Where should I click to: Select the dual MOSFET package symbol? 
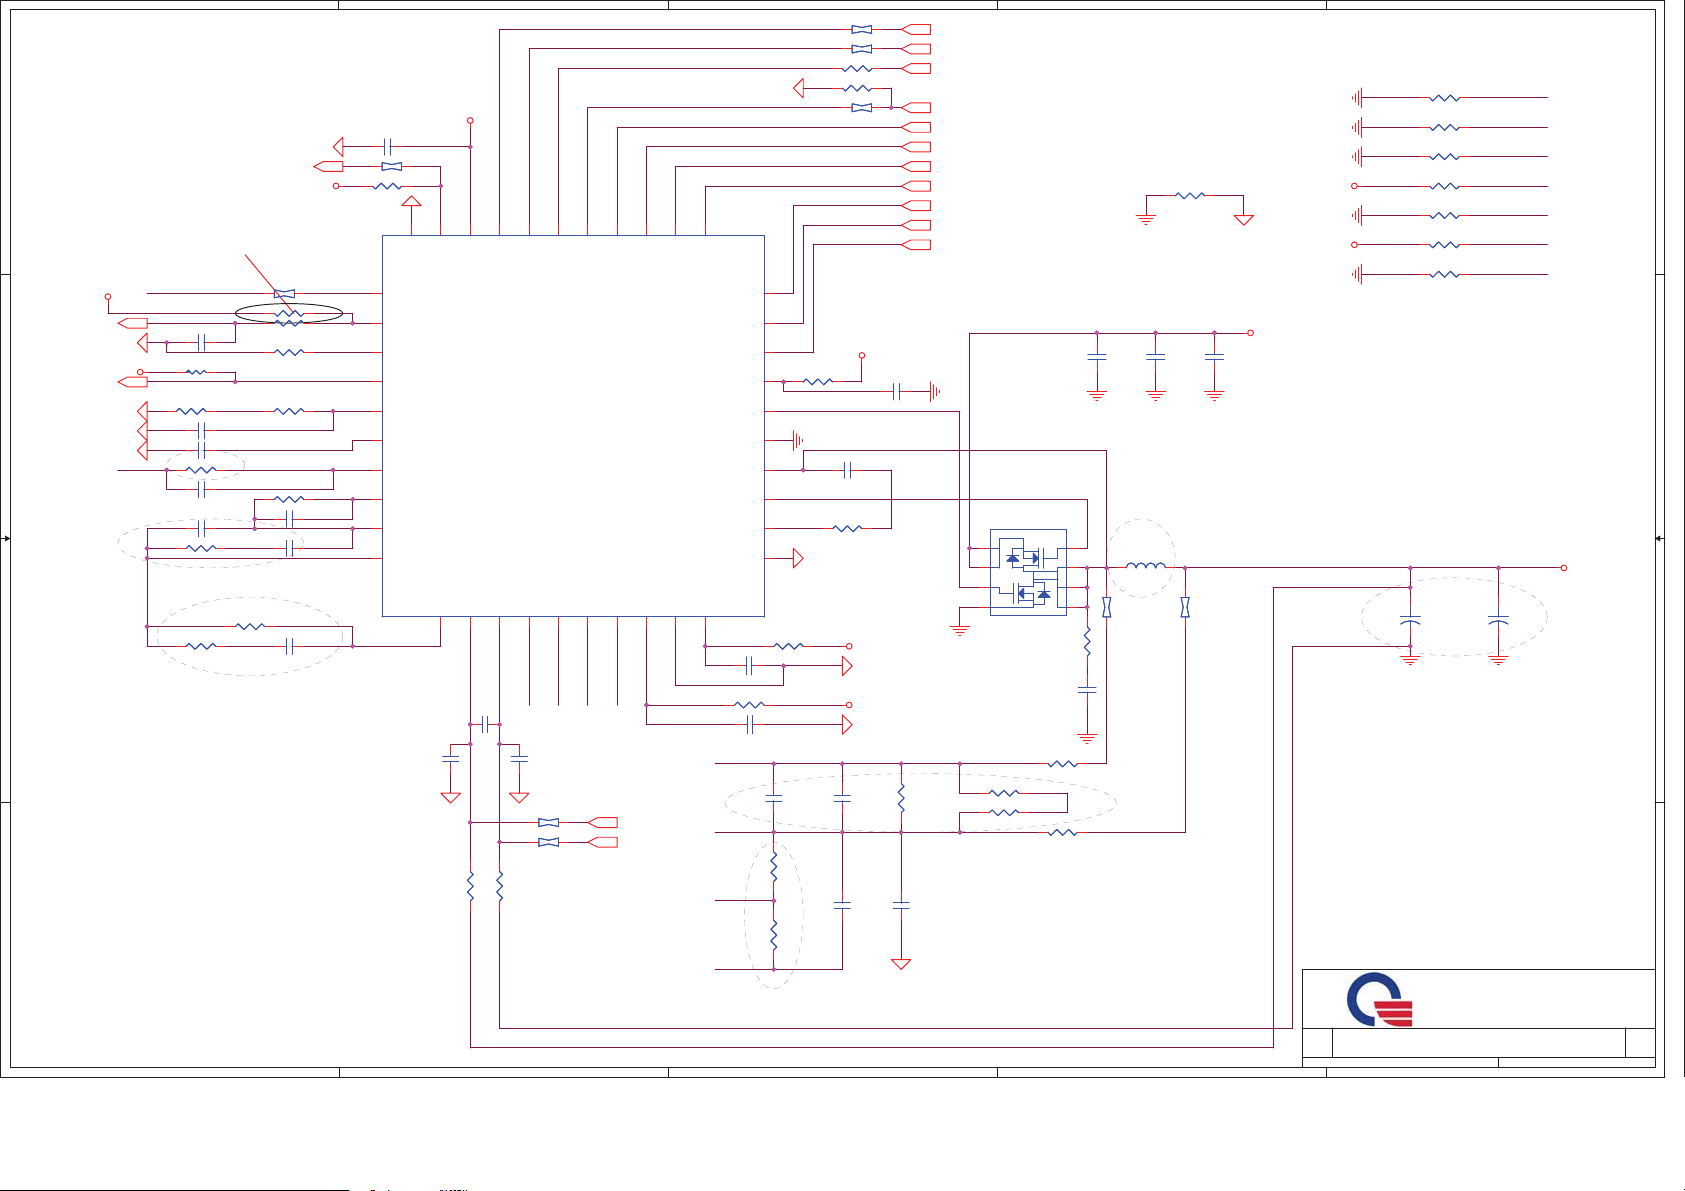tap(1028, 572)
